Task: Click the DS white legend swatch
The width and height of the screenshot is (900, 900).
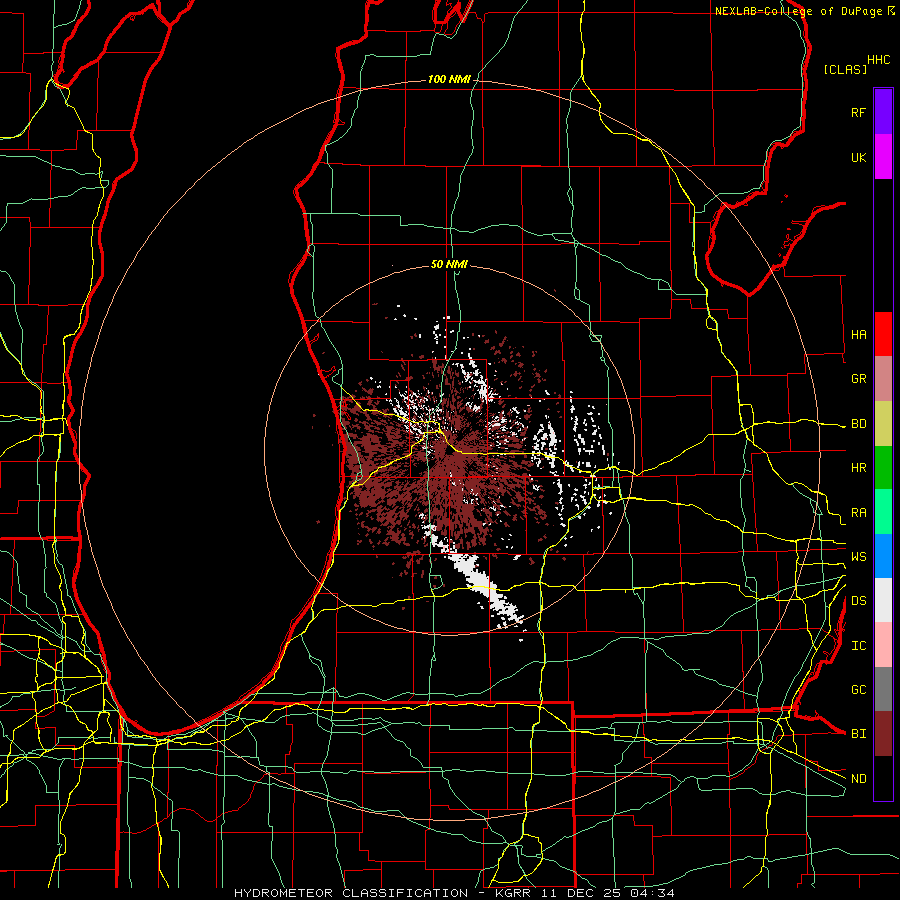Action: [883, 600]
